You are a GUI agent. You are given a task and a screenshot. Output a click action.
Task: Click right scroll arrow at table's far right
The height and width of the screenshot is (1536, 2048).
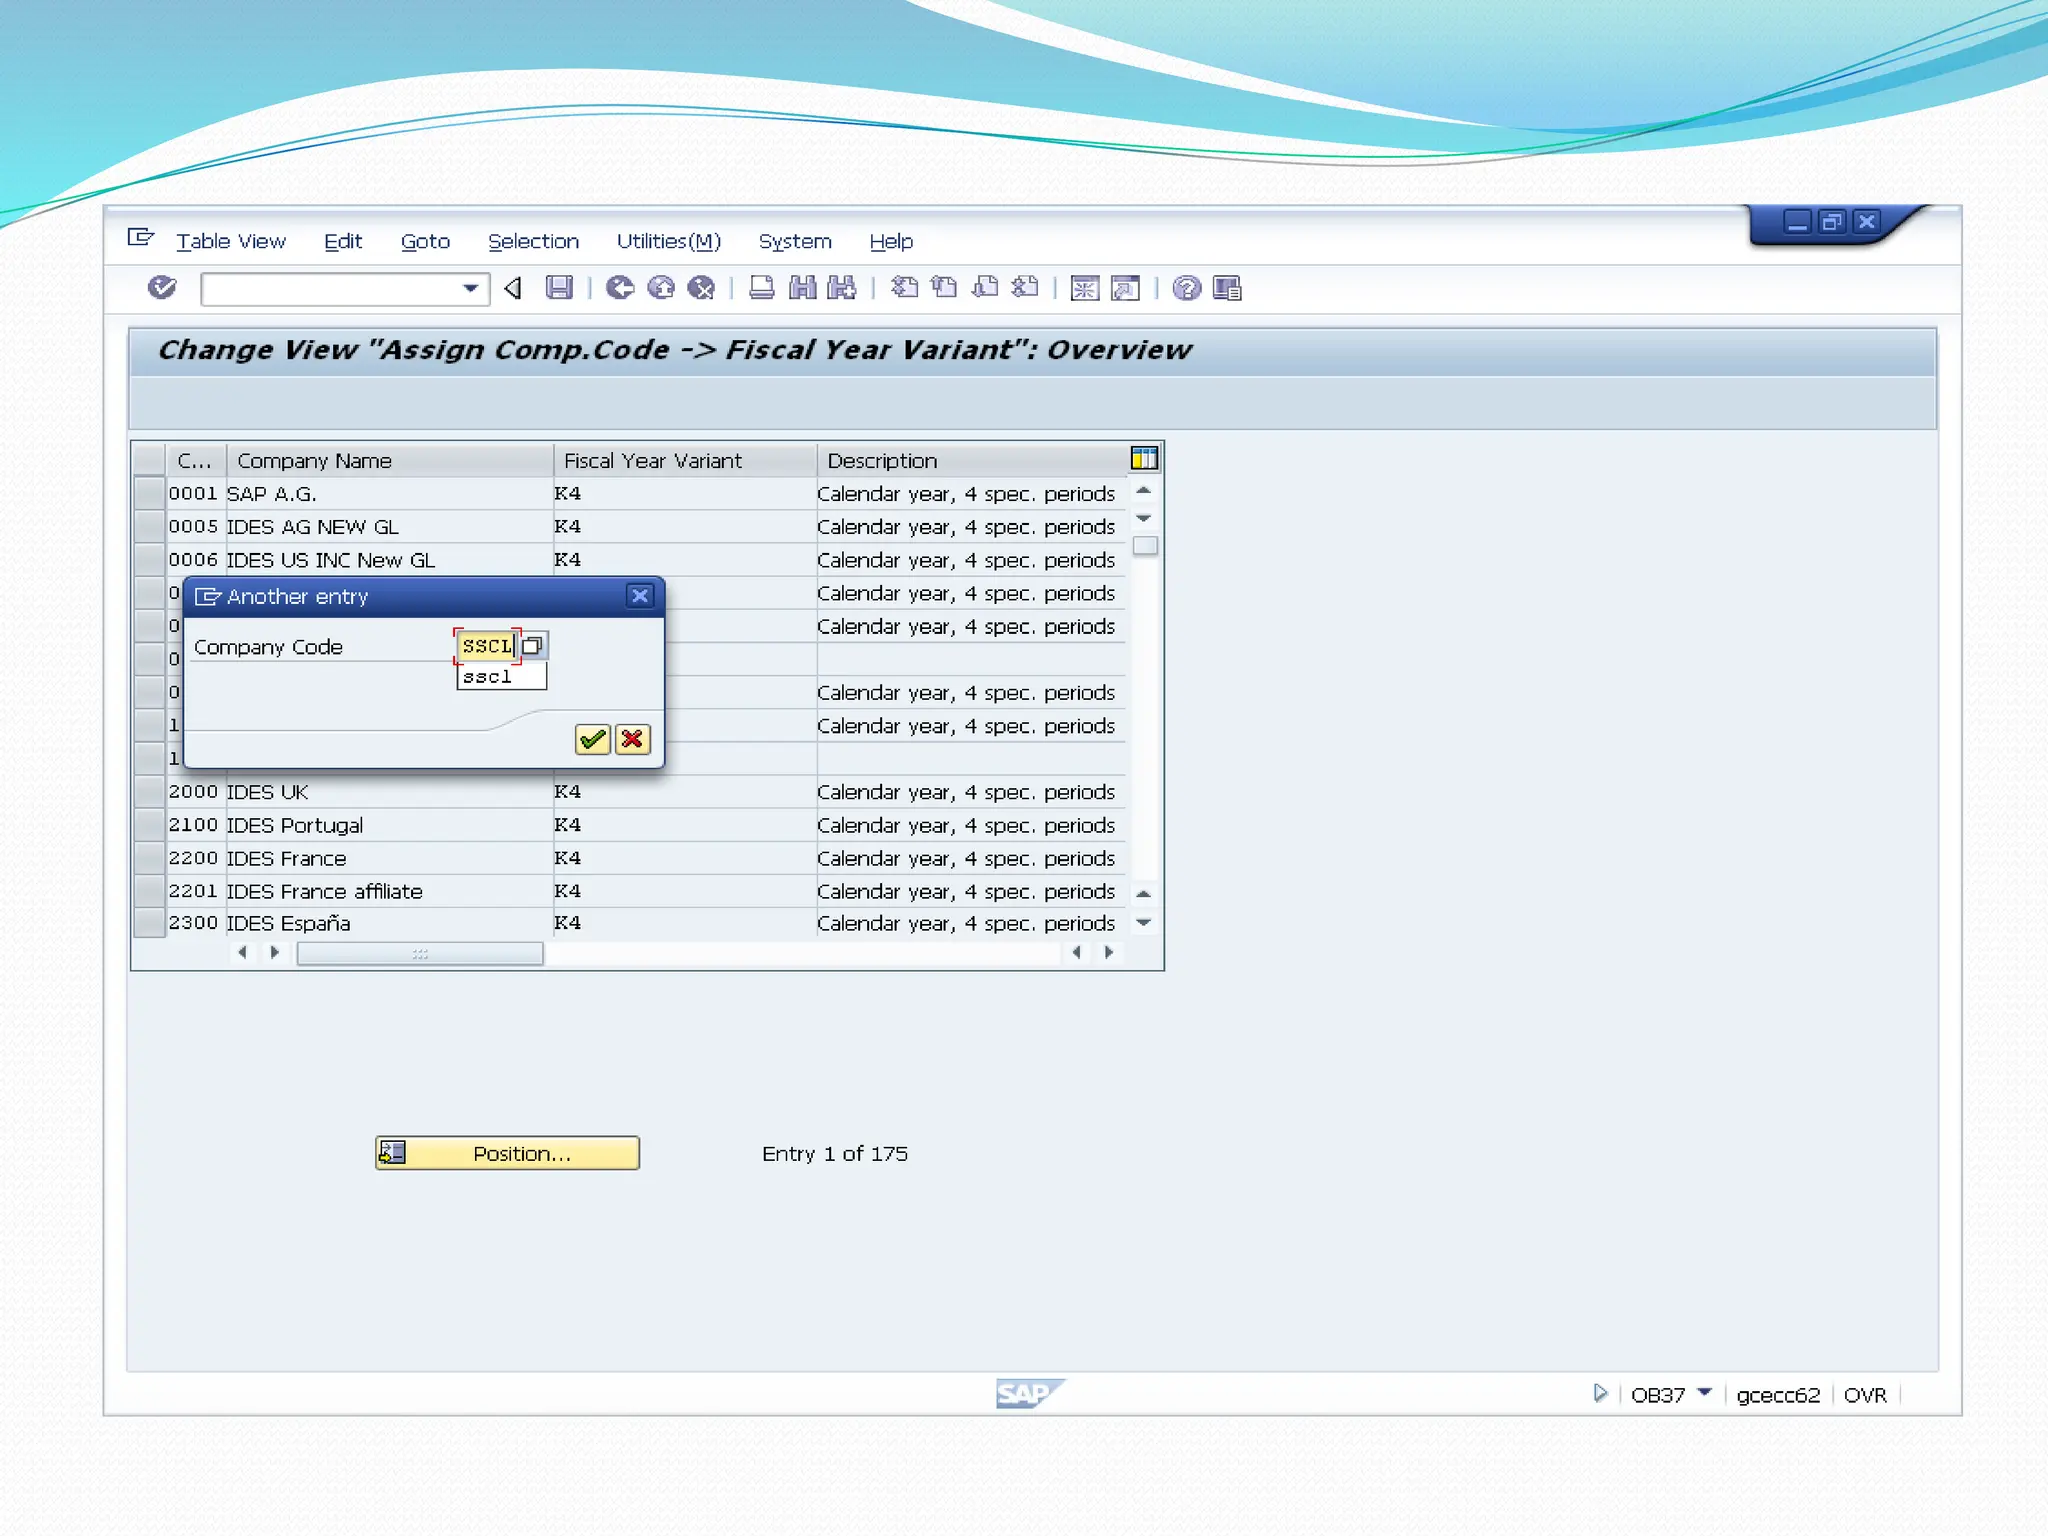(1108, 953)
